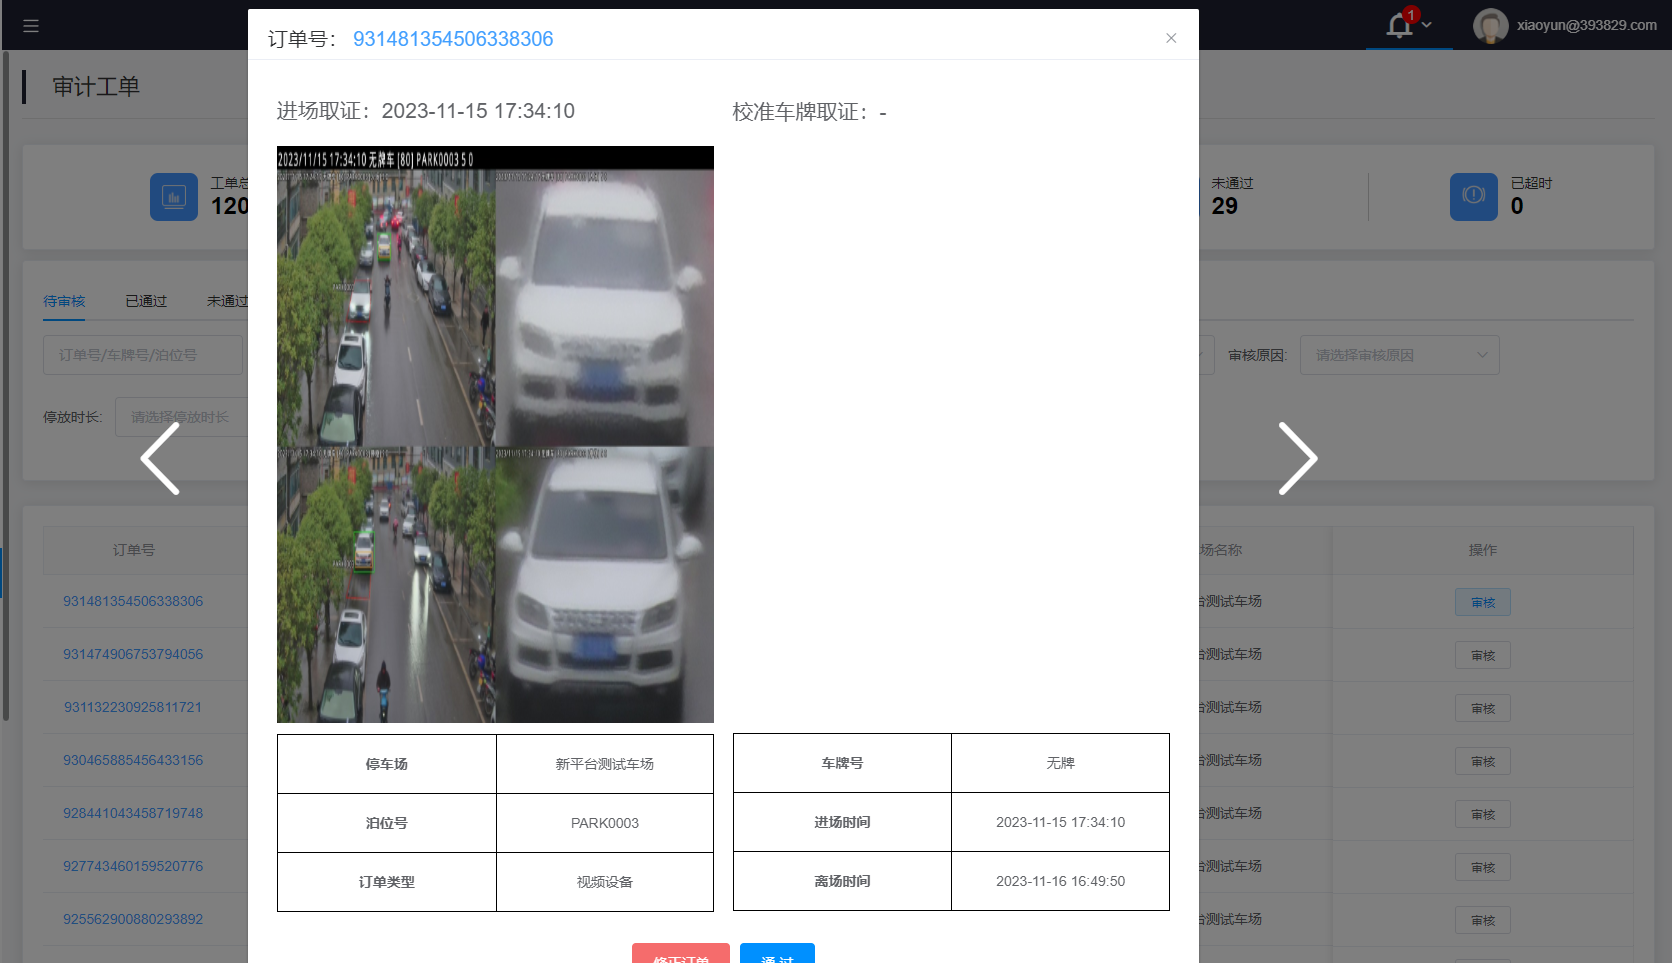
Task: Switch to the 待审核 tab
Action: point(64,301)
